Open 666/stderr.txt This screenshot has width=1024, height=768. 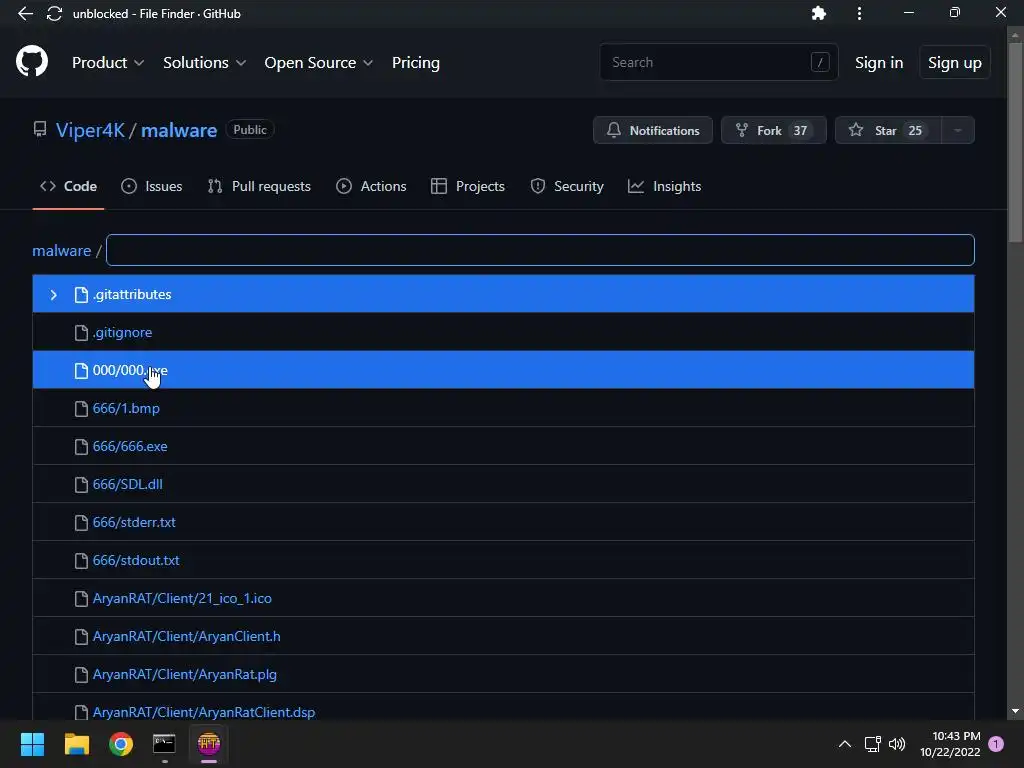tap(134, 522)
